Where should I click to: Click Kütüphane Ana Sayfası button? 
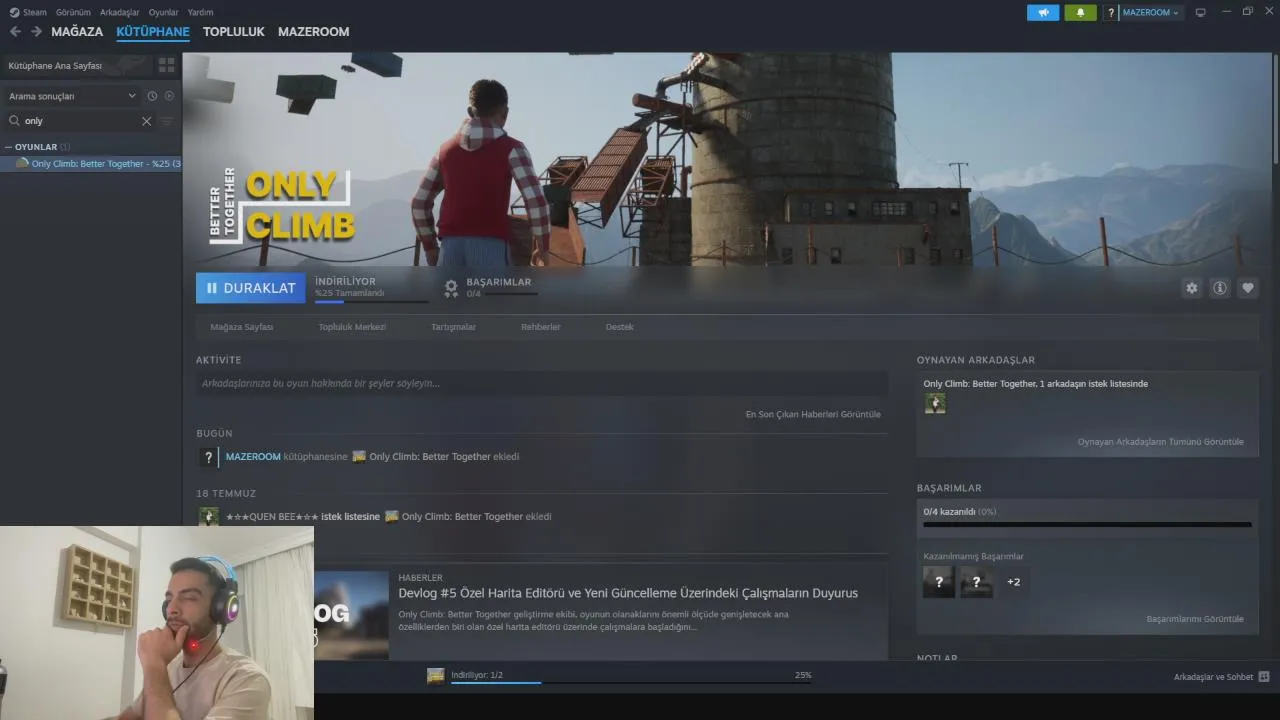tap(76, 65)
